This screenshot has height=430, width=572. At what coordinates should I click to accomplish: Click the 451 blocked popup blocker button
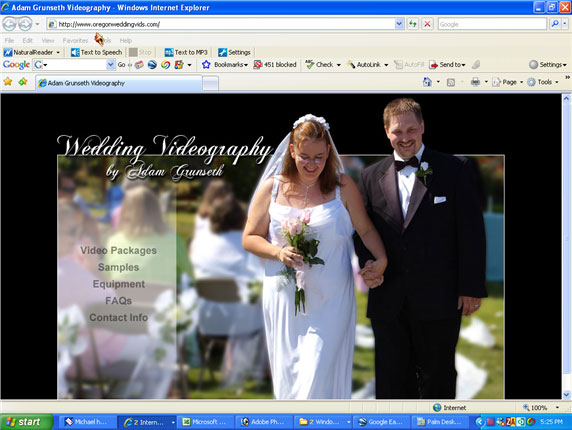[275, 65]
